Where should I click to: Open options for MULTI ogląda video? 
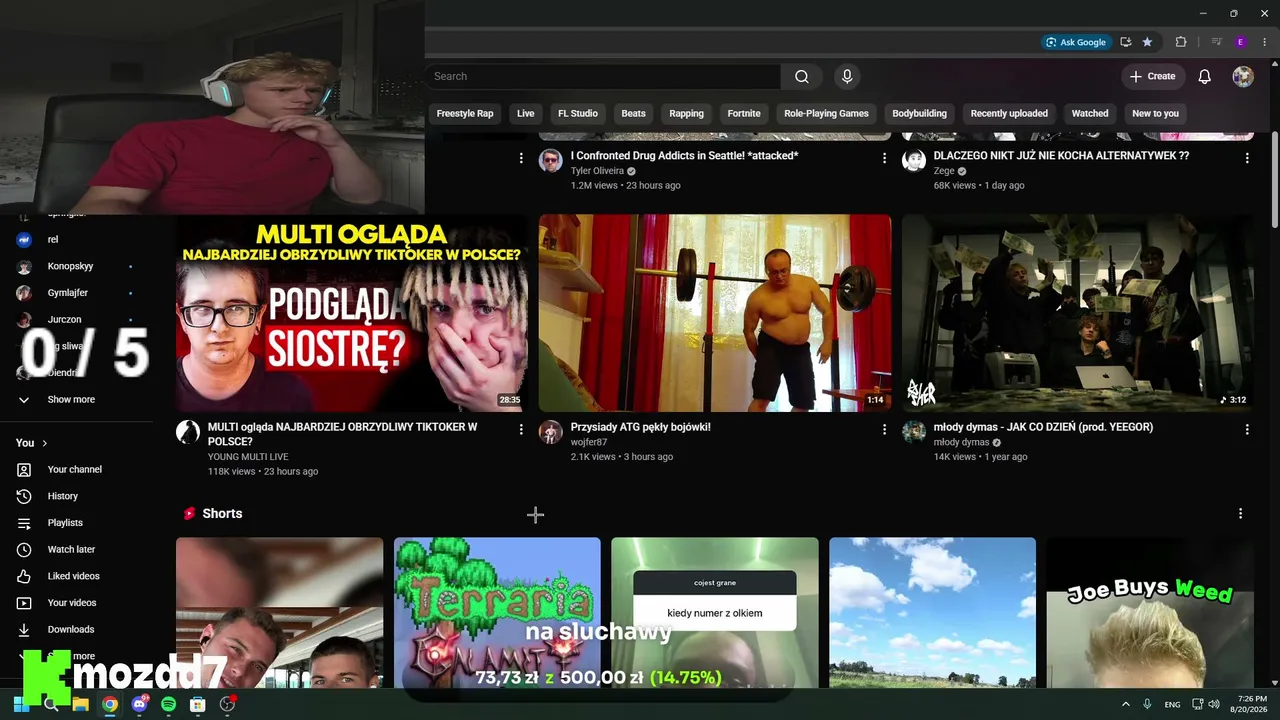pyautogui.click(x=521, y=429)
